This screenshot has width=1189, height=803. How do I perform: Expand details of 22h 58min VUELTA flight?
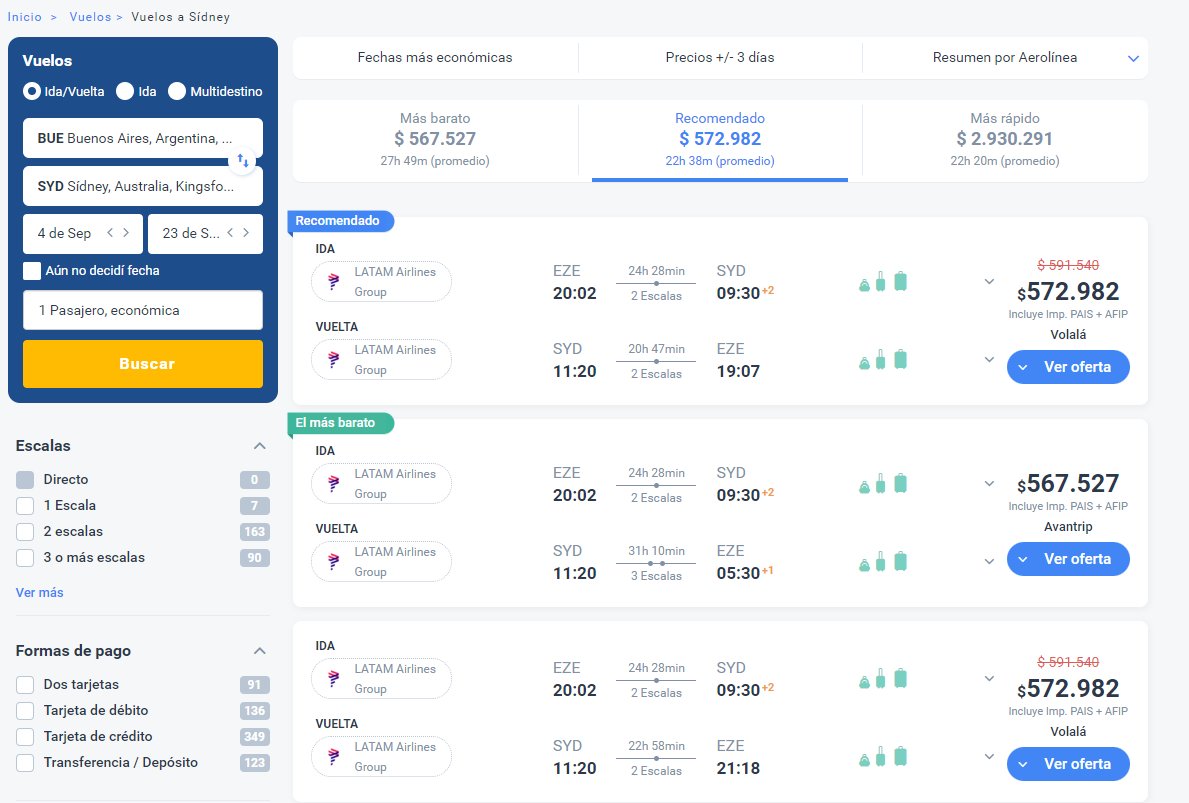pos(989,756)
